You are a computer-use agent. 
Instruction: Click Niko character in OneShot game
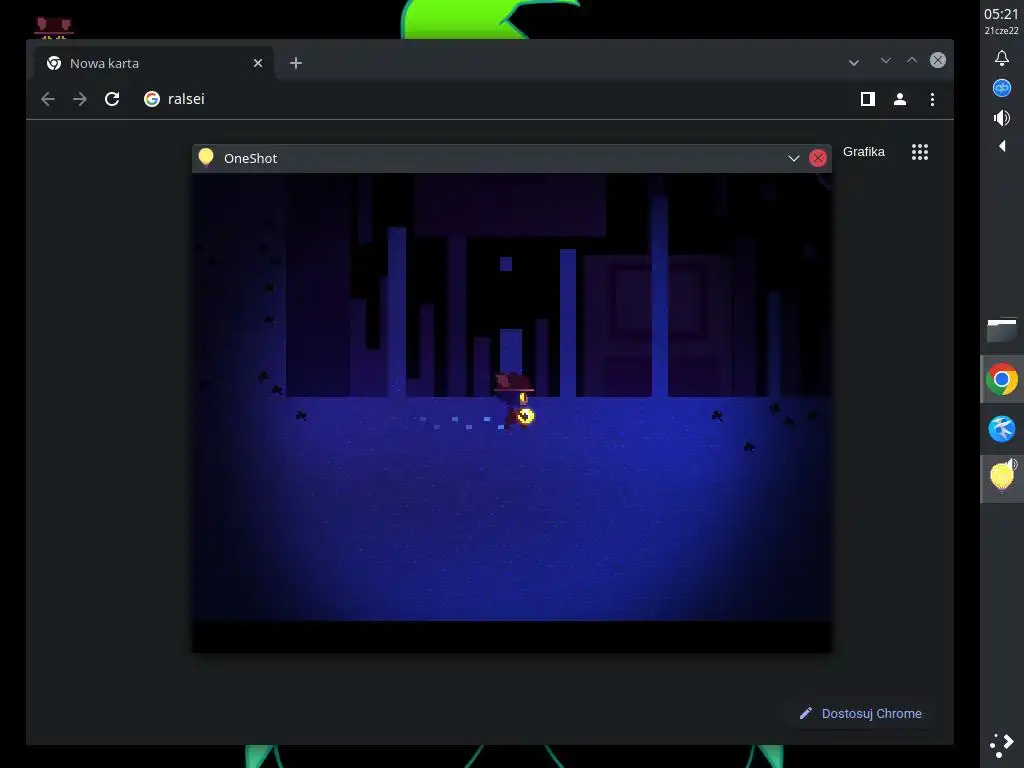[515, 400]
